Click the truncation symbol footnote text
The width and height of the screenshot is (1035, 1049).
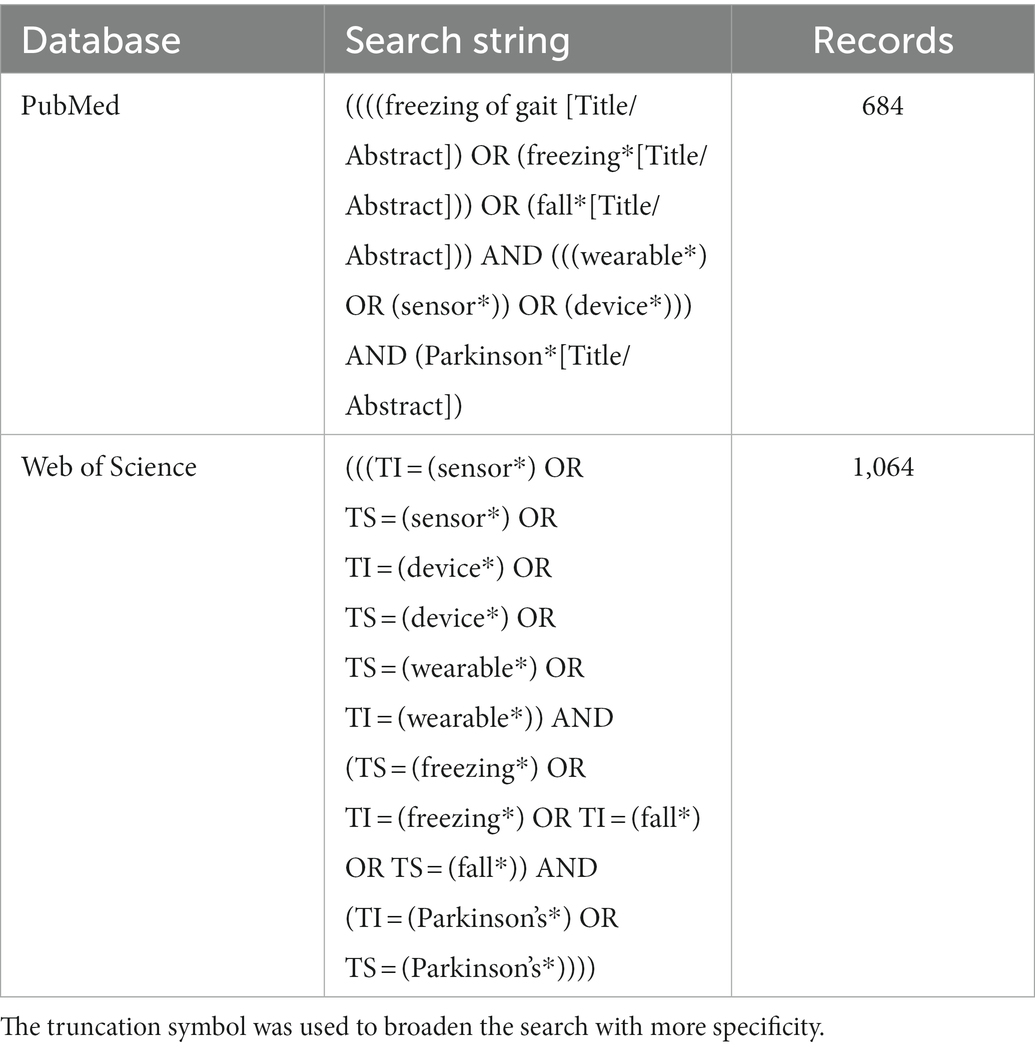(412, 1027)
